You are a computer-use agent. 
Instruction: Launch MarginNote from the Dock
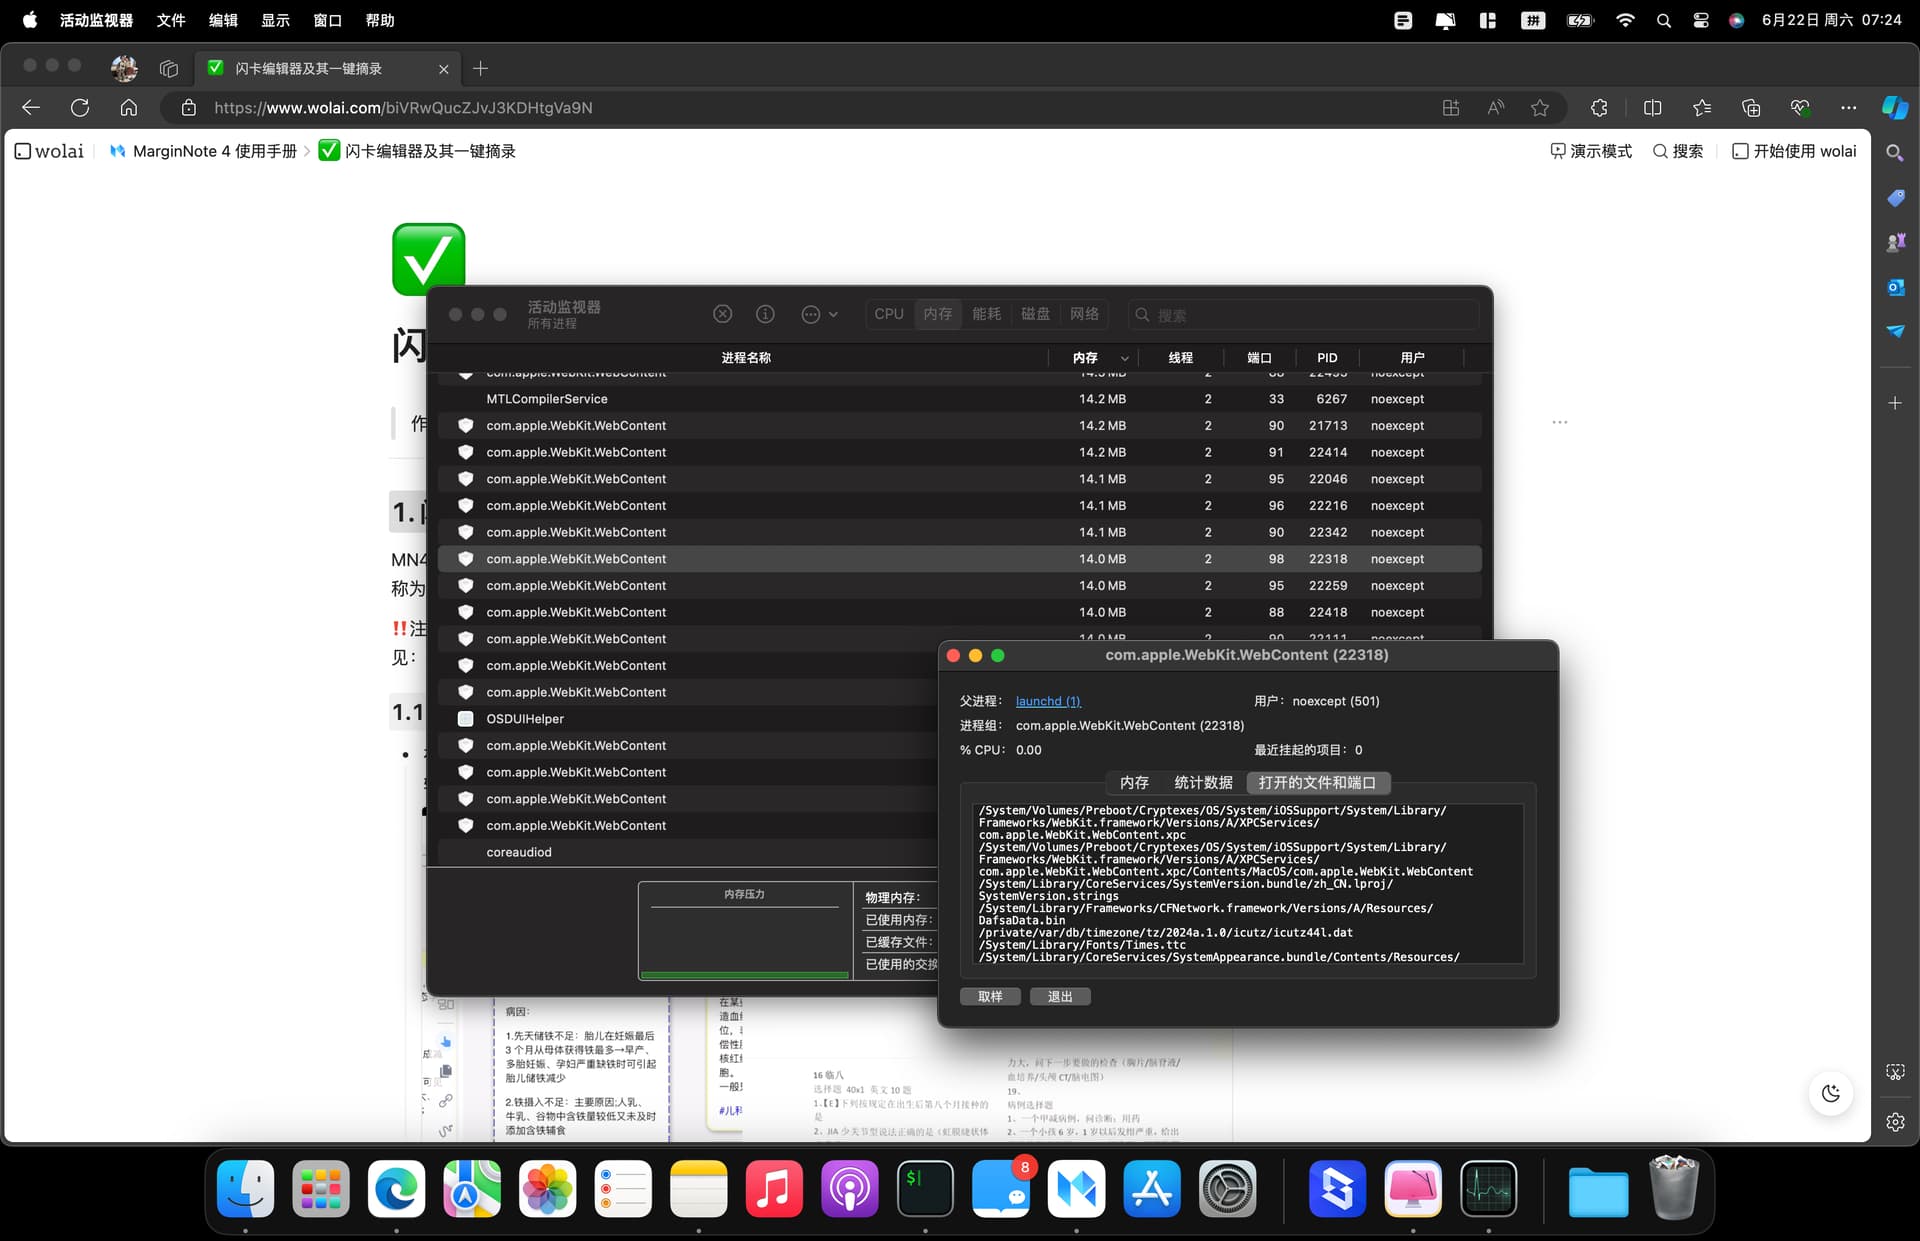1076,1190
